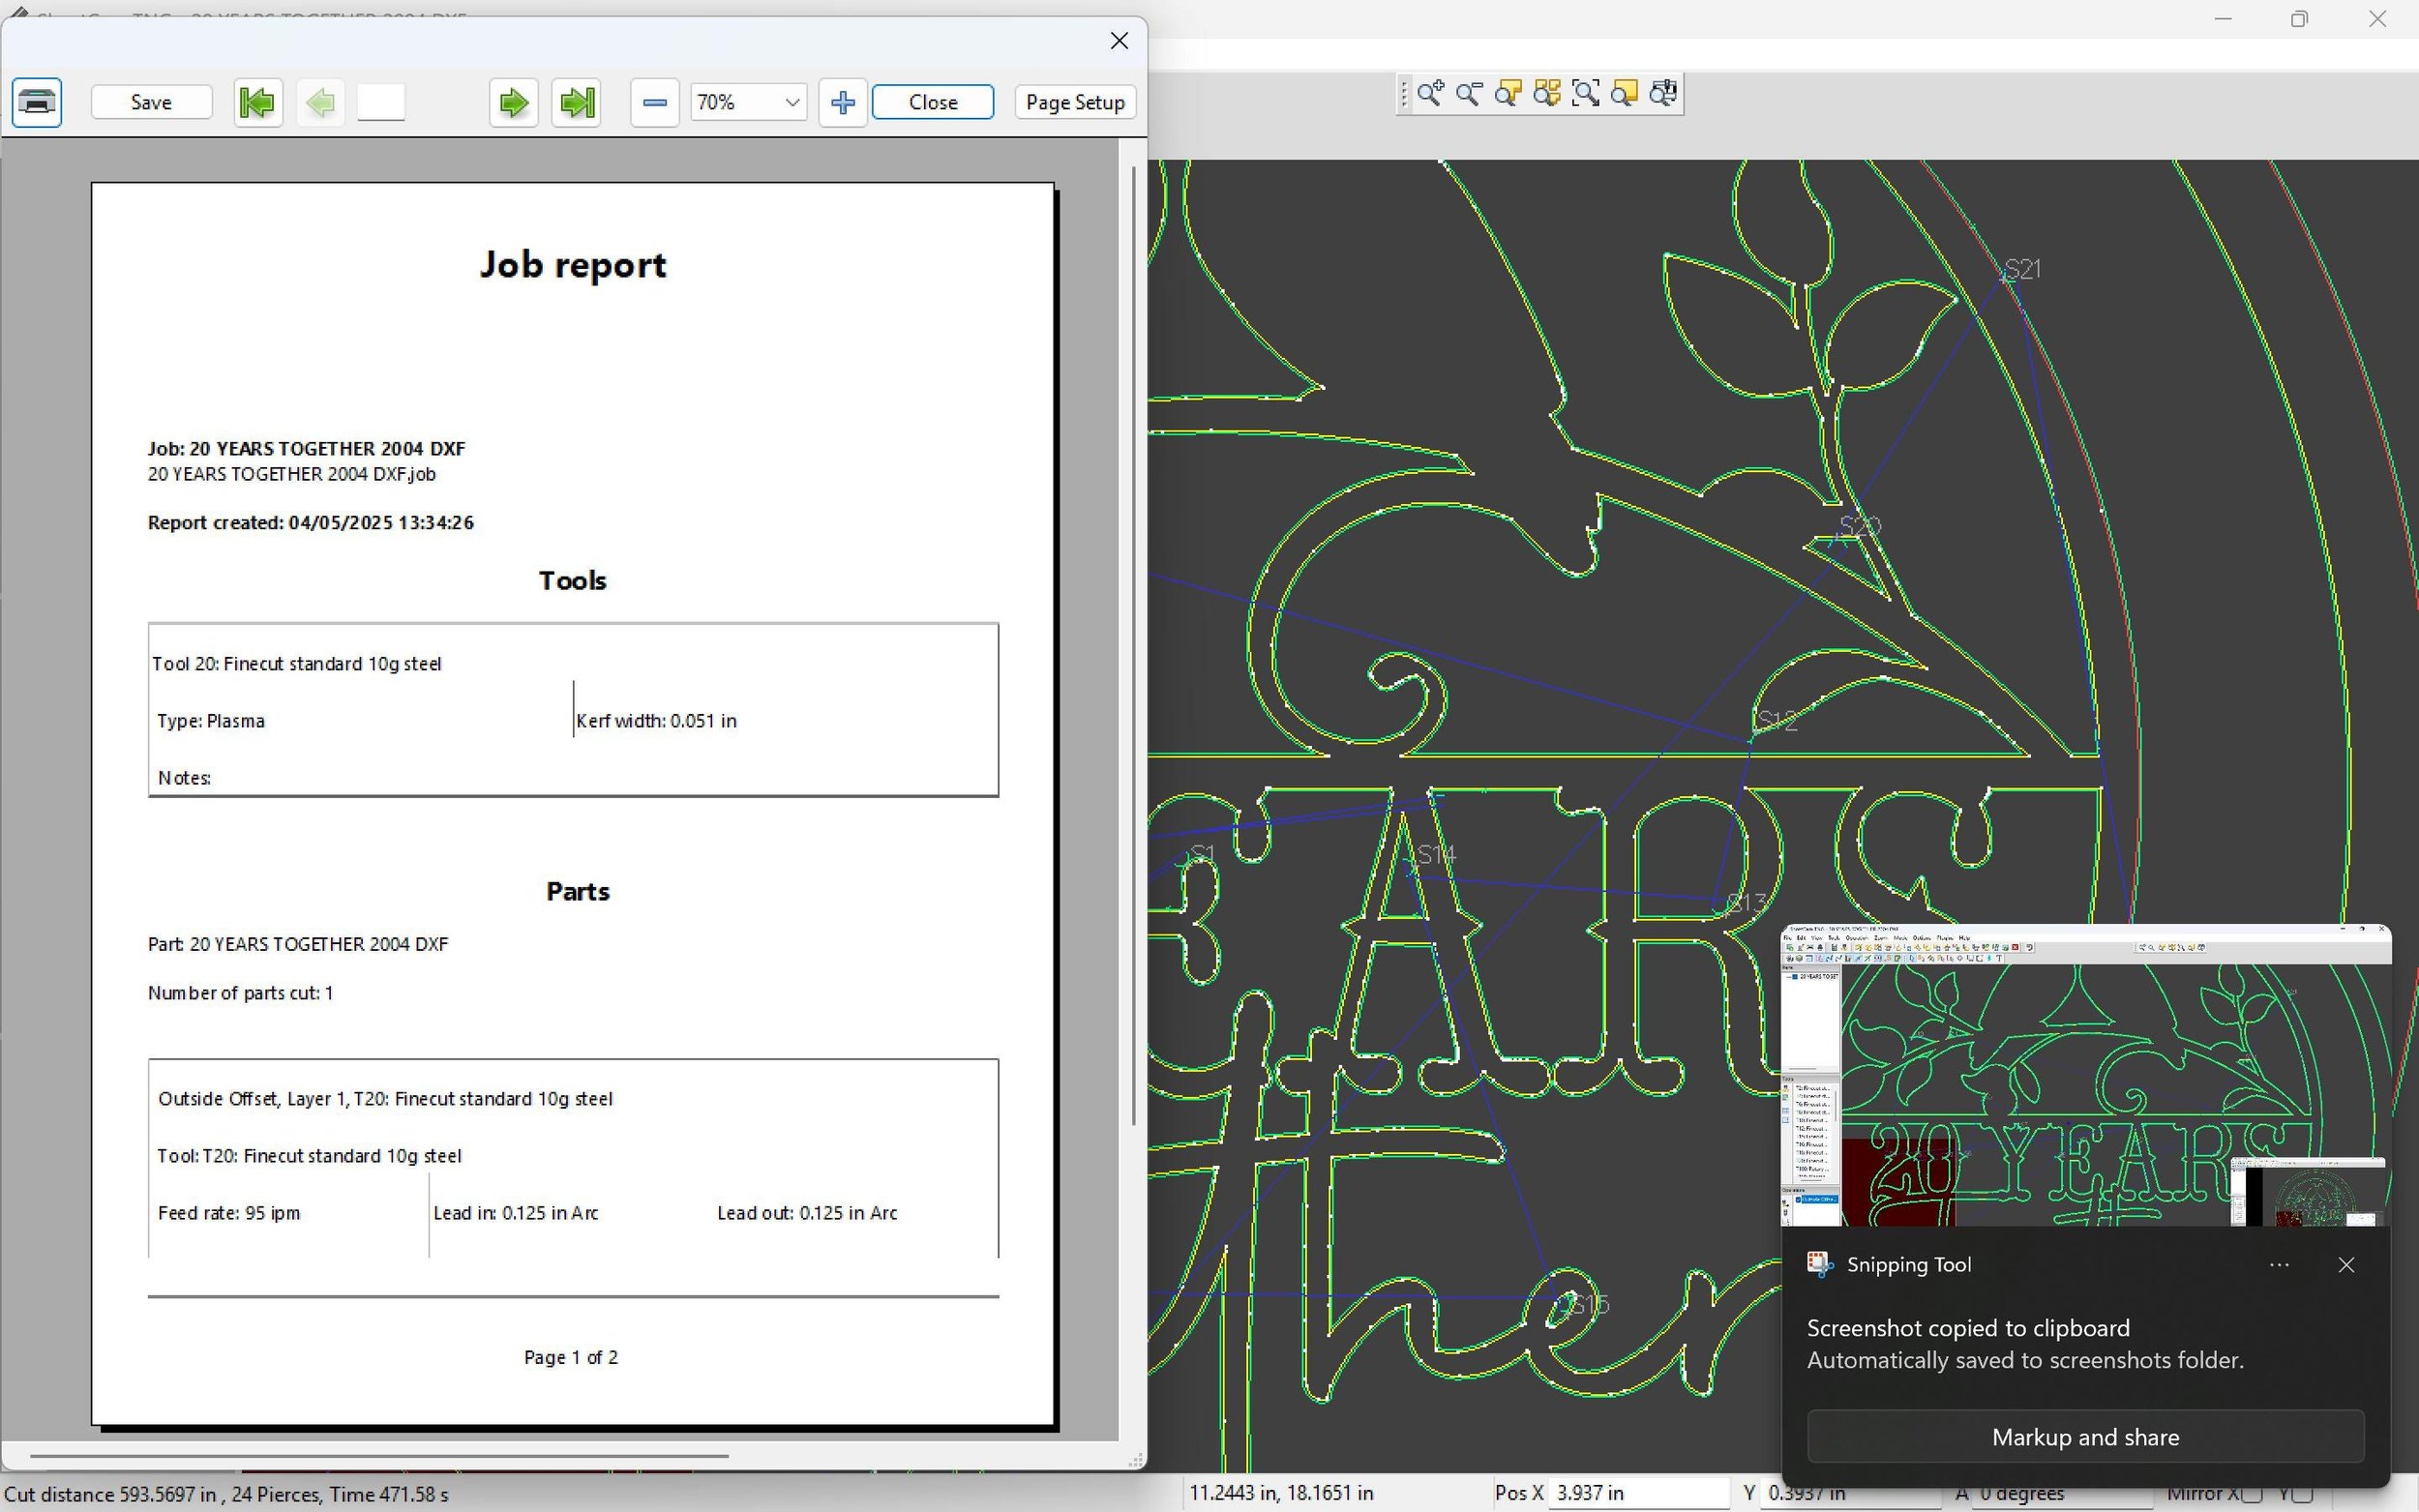Viewport: 2419px width, 1512px height.
Task: Click 'Job report' title text
Action: 573,265
